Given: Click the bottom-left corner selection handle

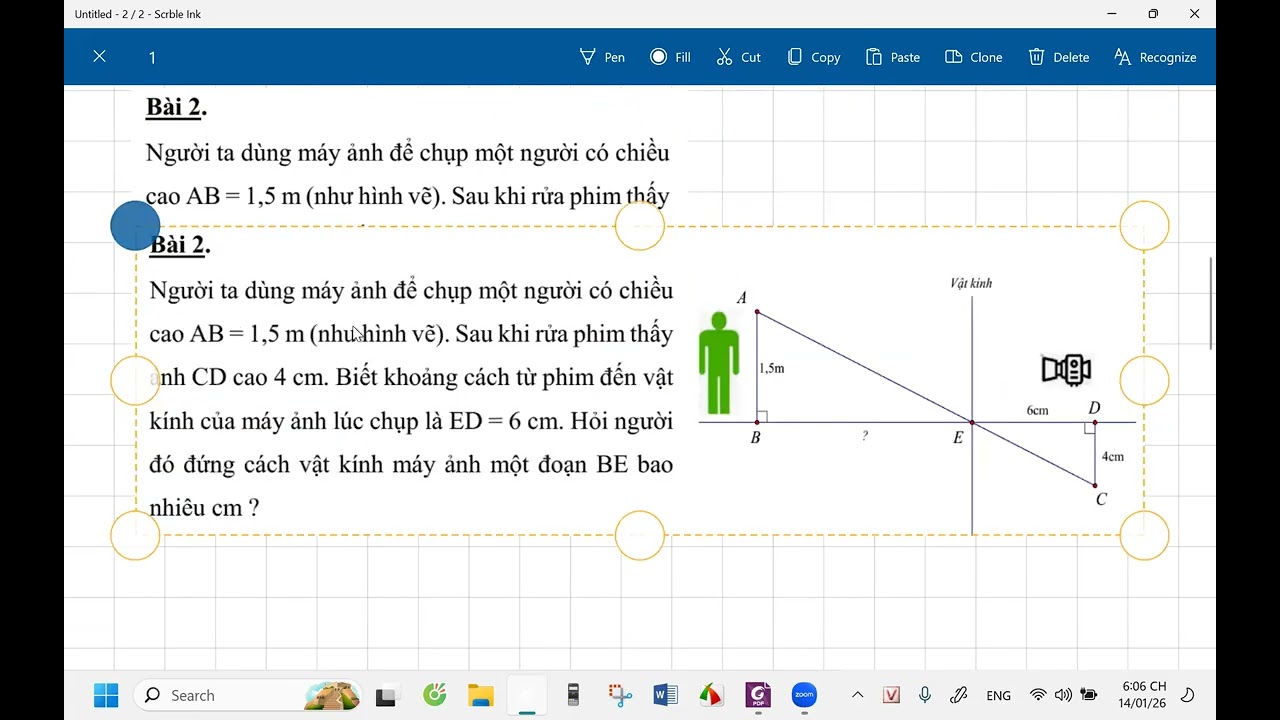Looking at the screenshot, I should [x=135, y=535].
